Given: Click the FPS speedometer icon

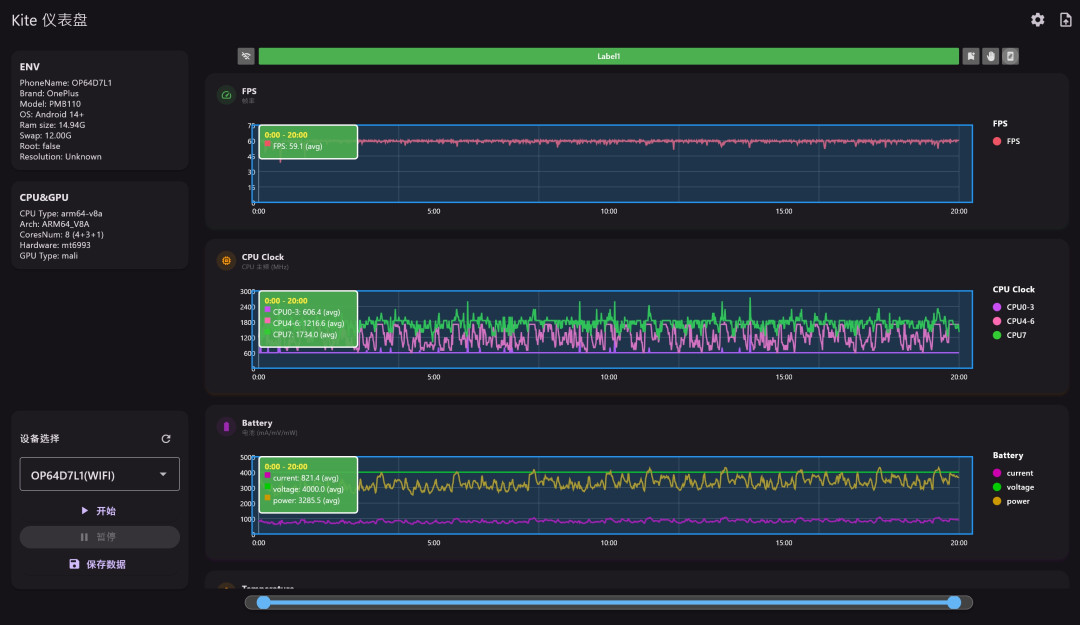Looking at the screenshot, I should coord(226,95).
